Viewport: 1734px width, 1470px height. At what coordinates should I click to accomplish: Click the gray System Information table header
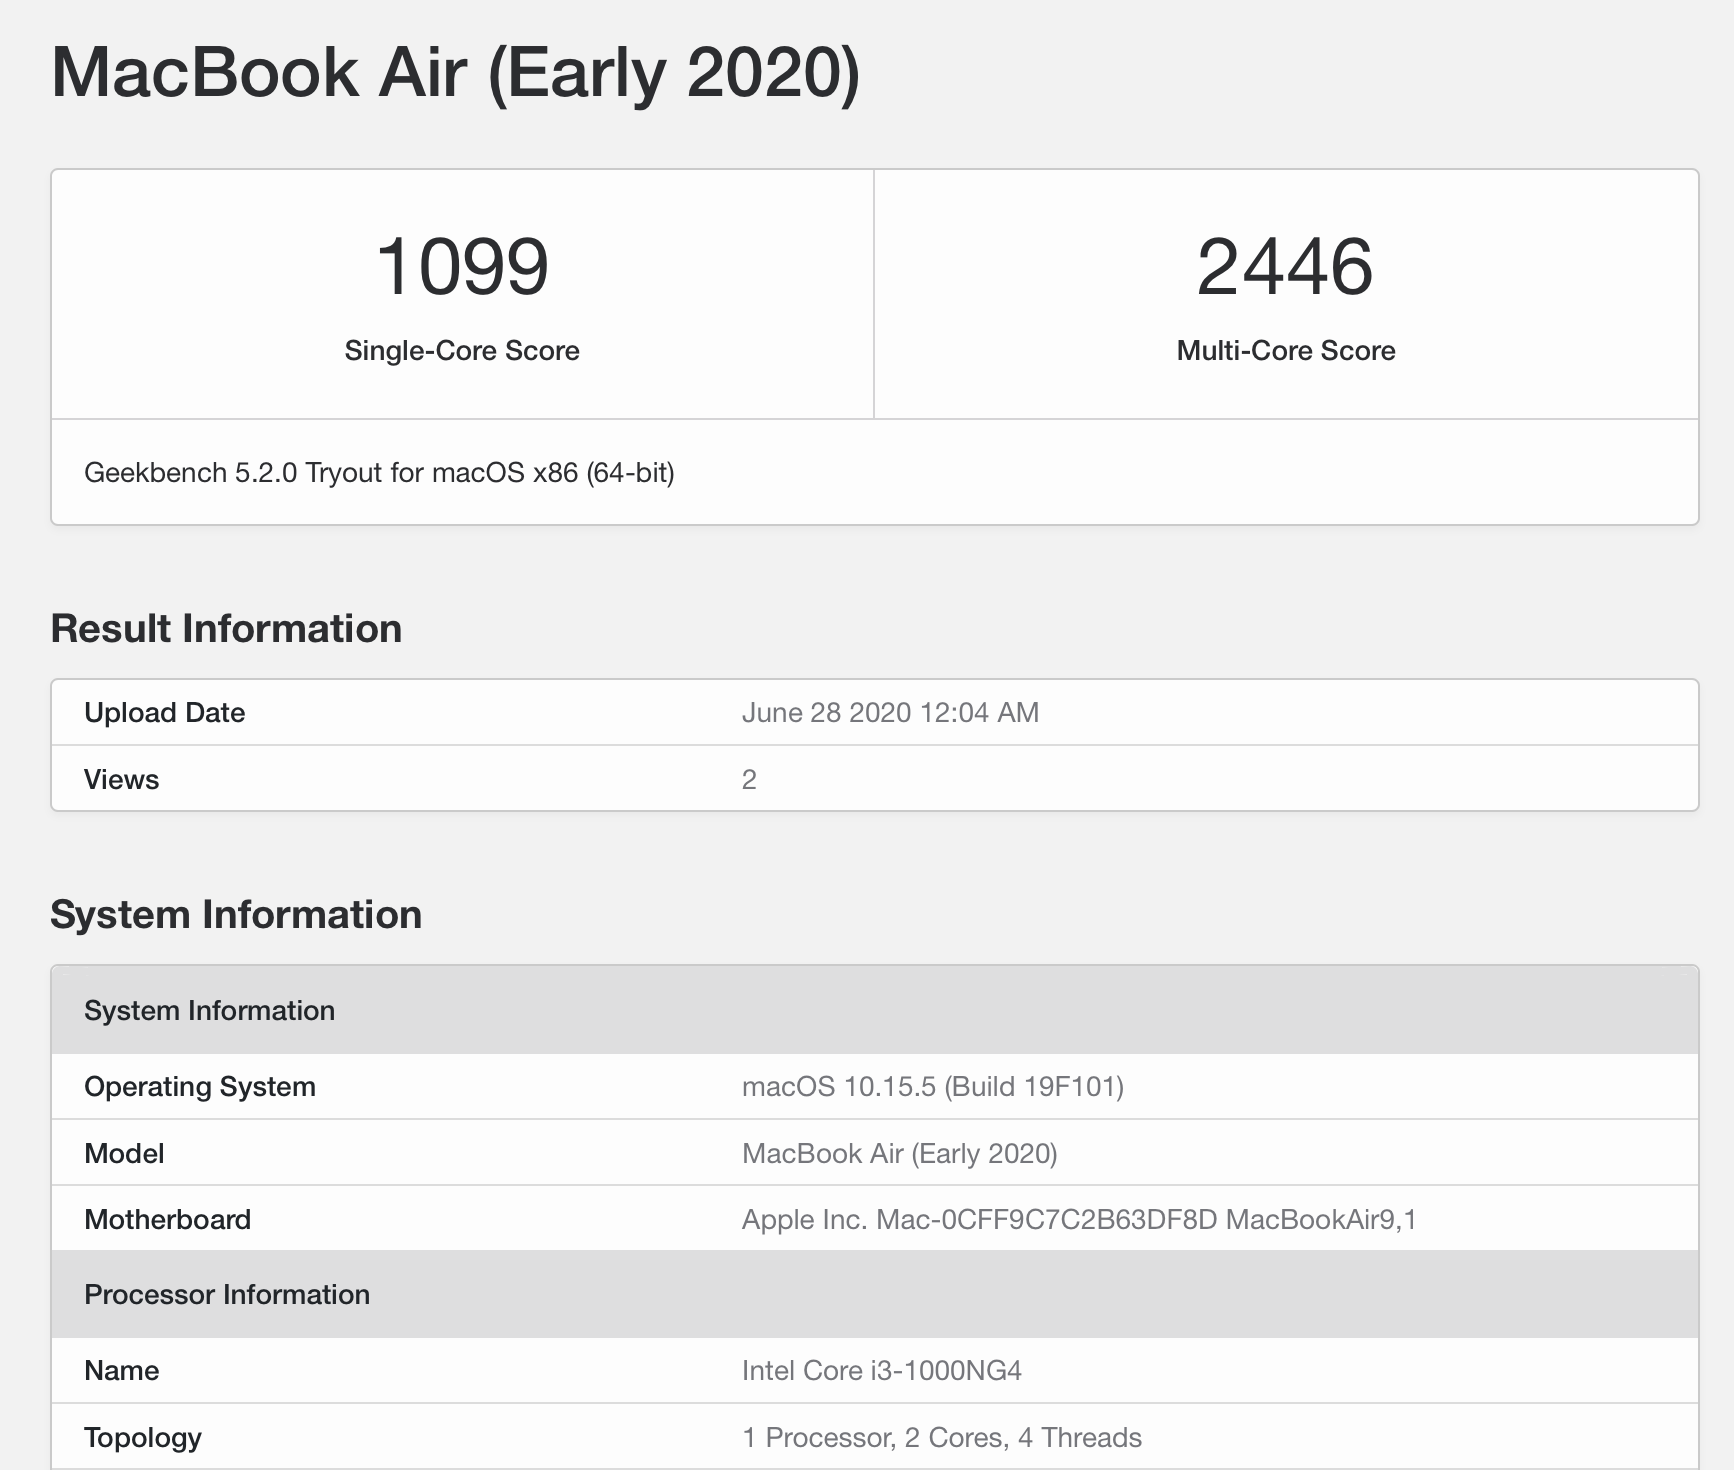209,1011
